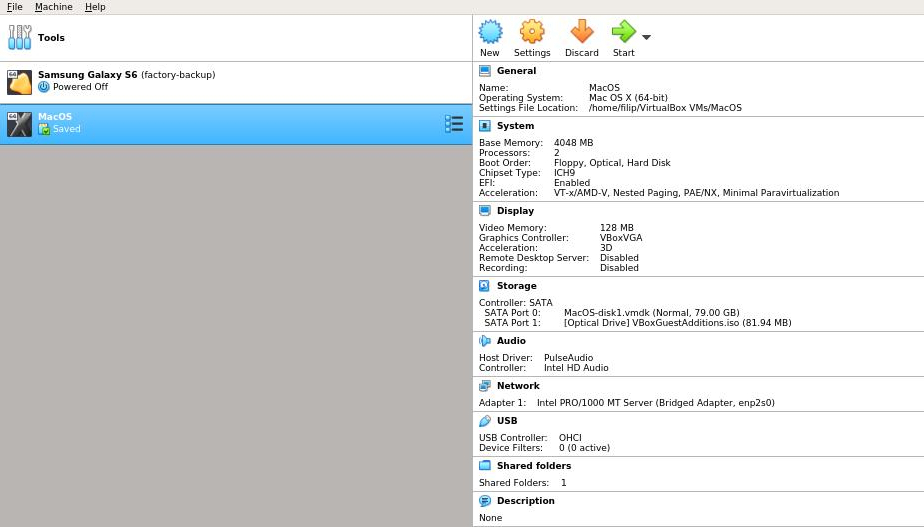Open the Storage settings header link

click(516, 285)
